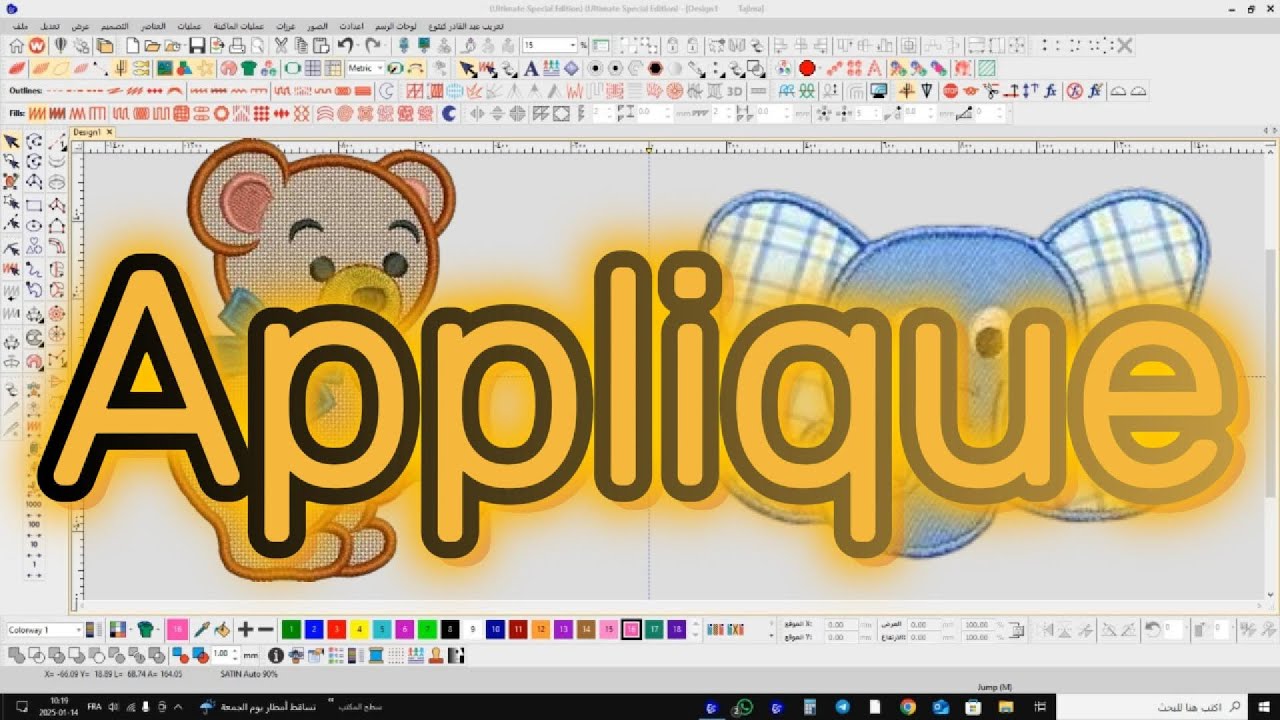Click the plus icon to add a color
Screen dimensions: 1280x720
(x=245, y=629)
